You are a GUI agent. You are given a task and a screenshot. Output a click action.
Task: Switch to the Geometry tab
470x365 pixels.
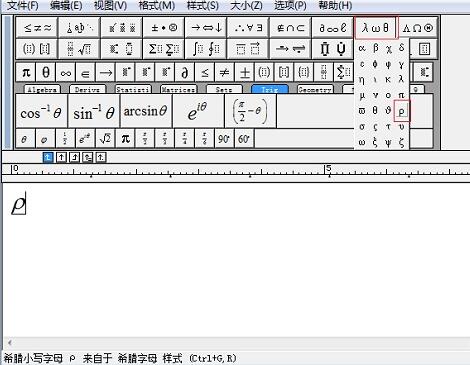tap(315, 89)
